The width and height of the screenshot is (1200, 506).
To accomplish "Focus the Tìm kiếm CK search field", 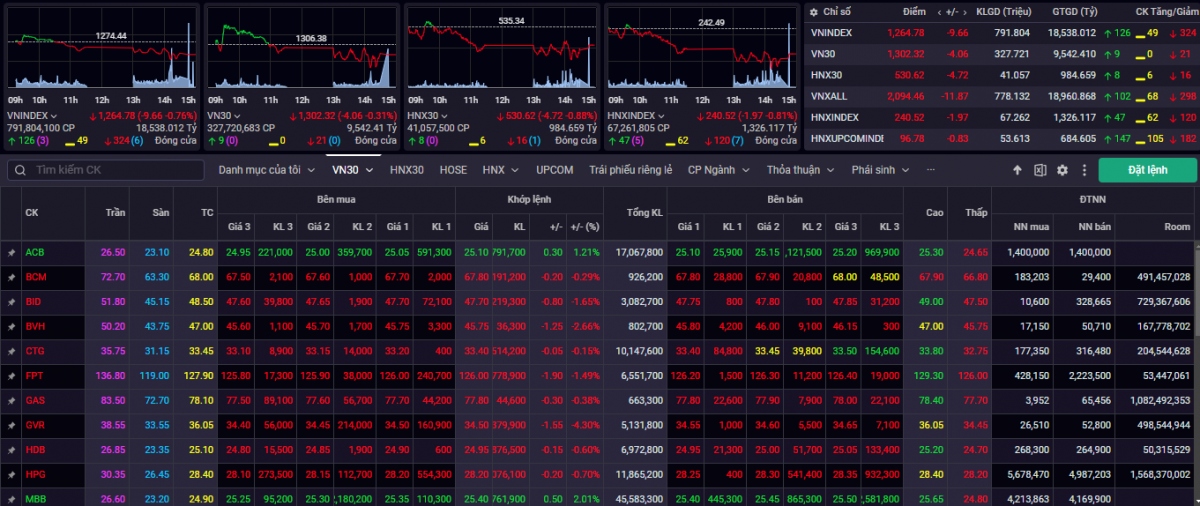I will click(x=105, y=170).
